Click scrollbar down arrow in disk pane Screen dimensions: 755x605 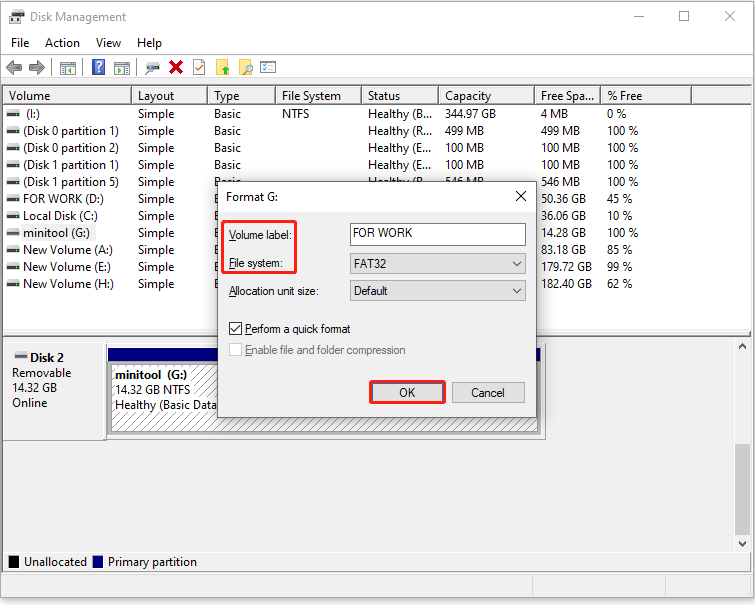[742, 543]
